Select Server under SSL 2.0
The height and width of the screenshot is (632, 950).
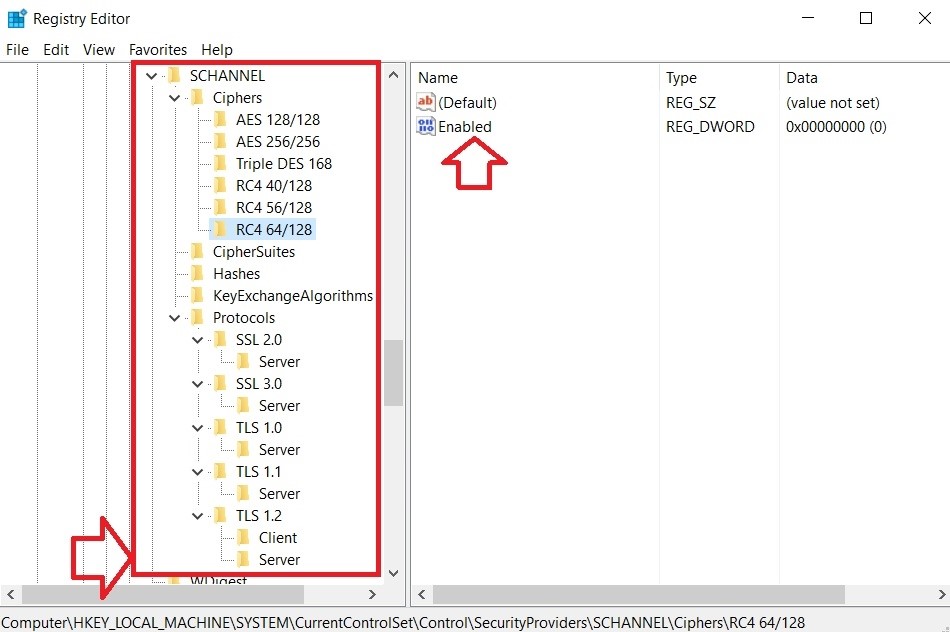tap(279, 362)
